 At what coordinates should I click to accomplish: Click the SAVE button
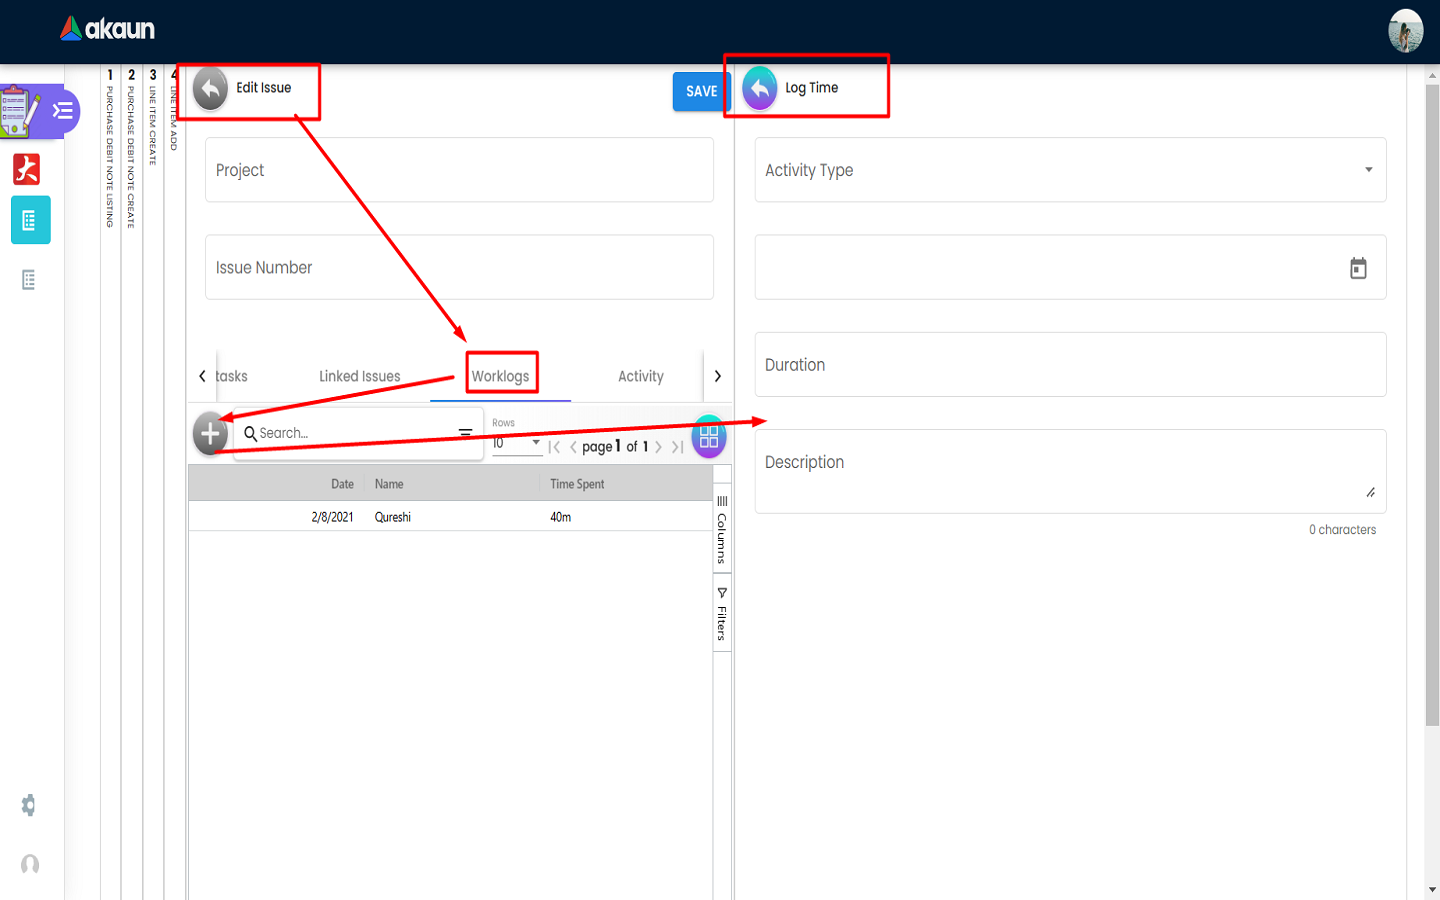point(702,91)
